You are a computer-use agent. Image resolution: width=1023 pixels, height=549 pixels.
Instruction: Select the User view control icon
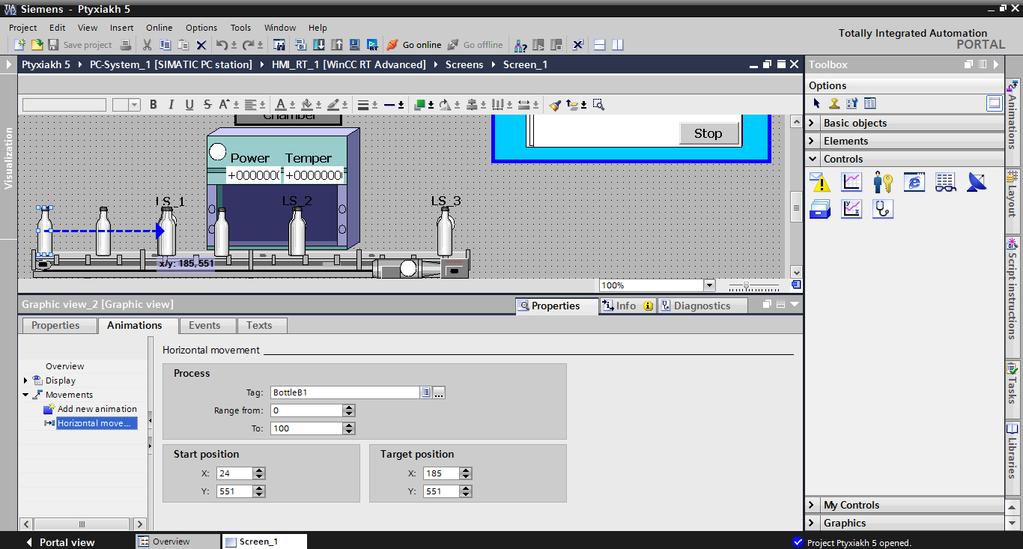coord(883,182)
